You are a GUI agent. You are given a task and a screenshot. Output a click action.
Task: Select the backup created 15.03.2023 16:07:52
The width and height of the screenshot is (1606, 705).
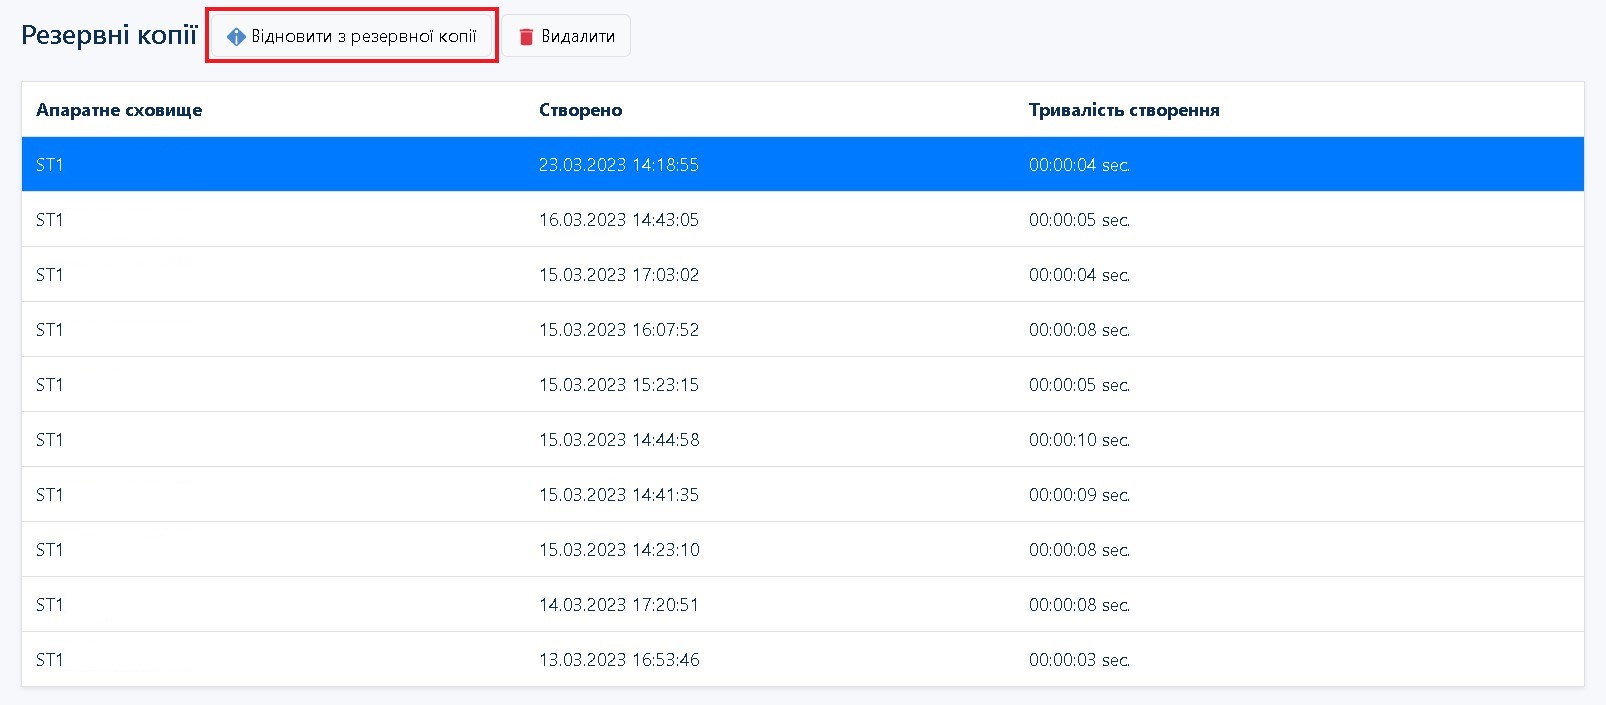[618, 330]
